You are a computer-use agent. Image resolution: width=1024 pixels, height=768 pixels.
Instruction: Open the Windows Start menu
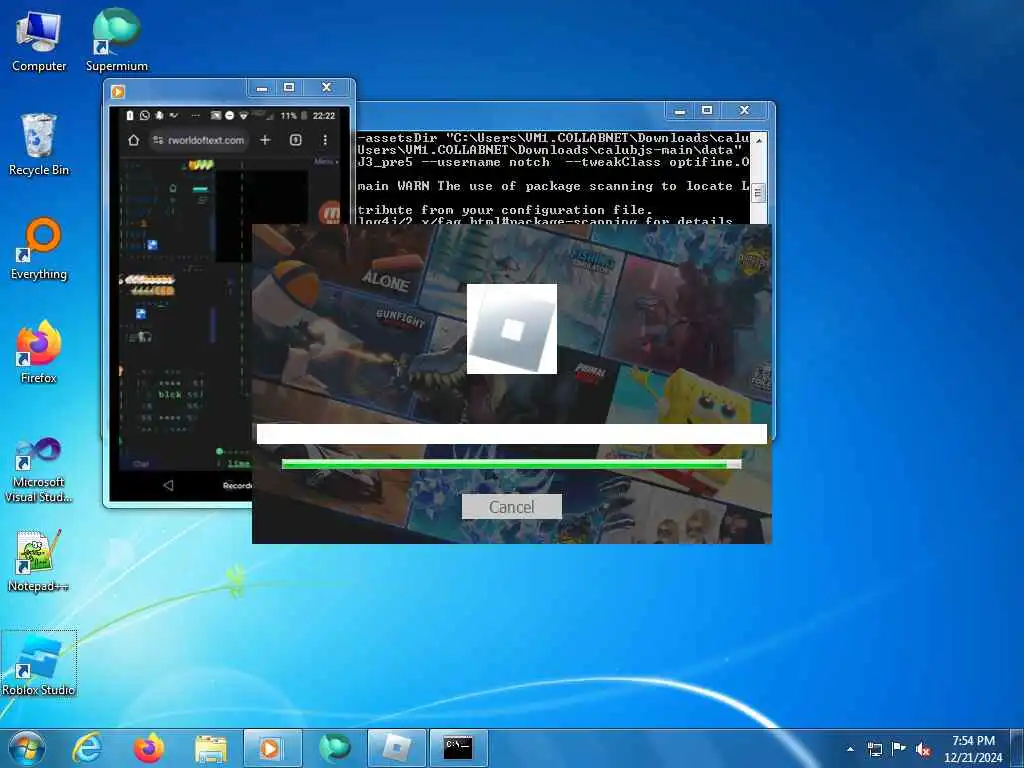tap(27, 748)
